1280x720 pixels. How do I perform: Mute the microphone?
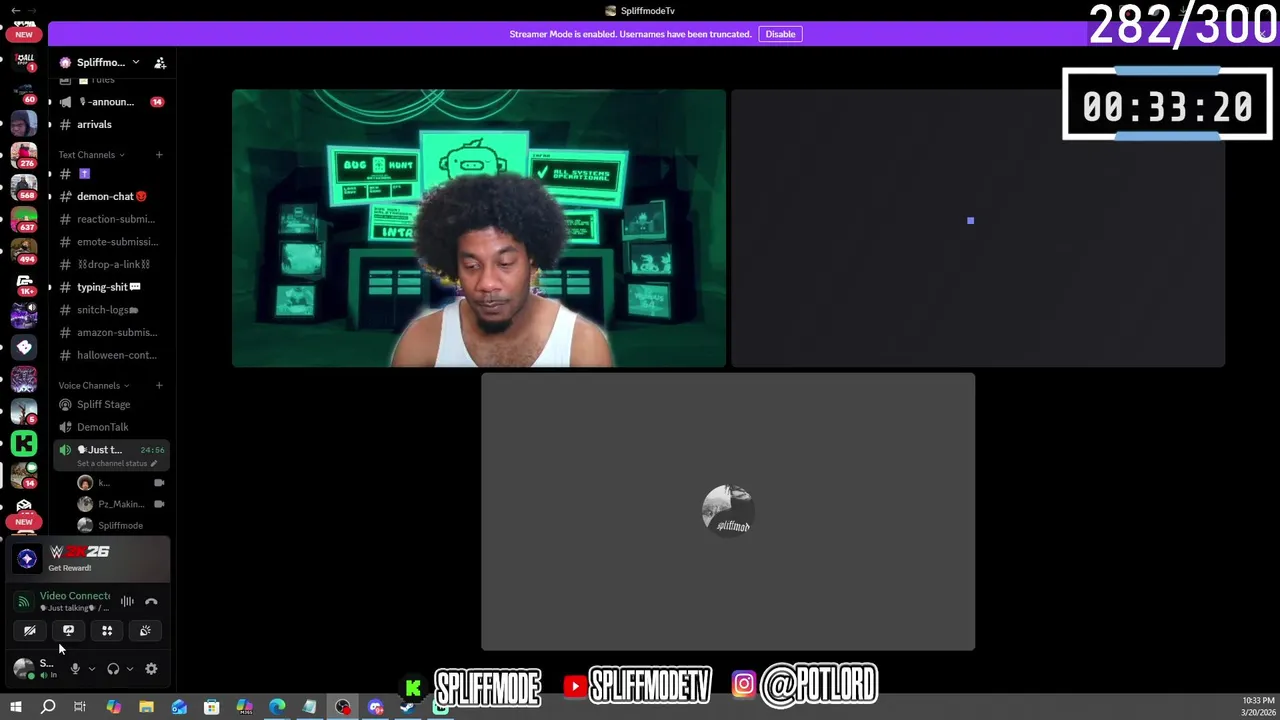(x=75, y=669)
